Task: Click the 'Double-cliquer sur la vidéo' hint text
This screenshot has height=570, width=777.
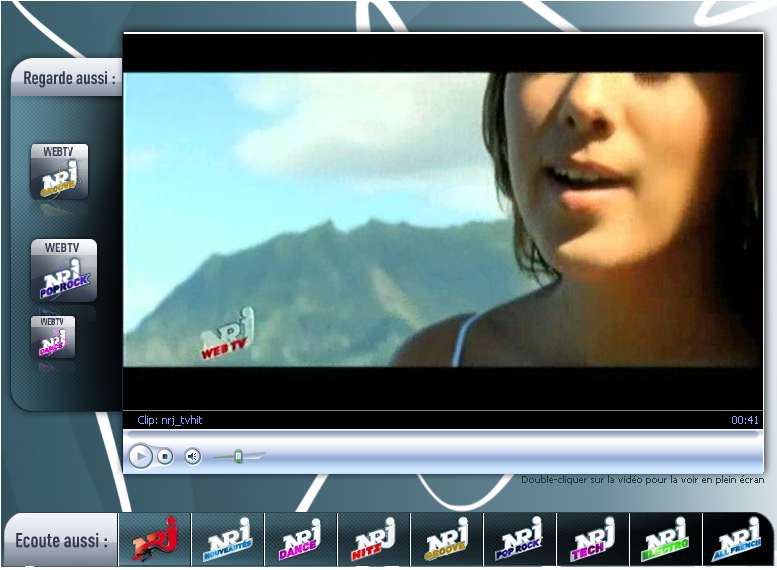Action: coord(642,480)
